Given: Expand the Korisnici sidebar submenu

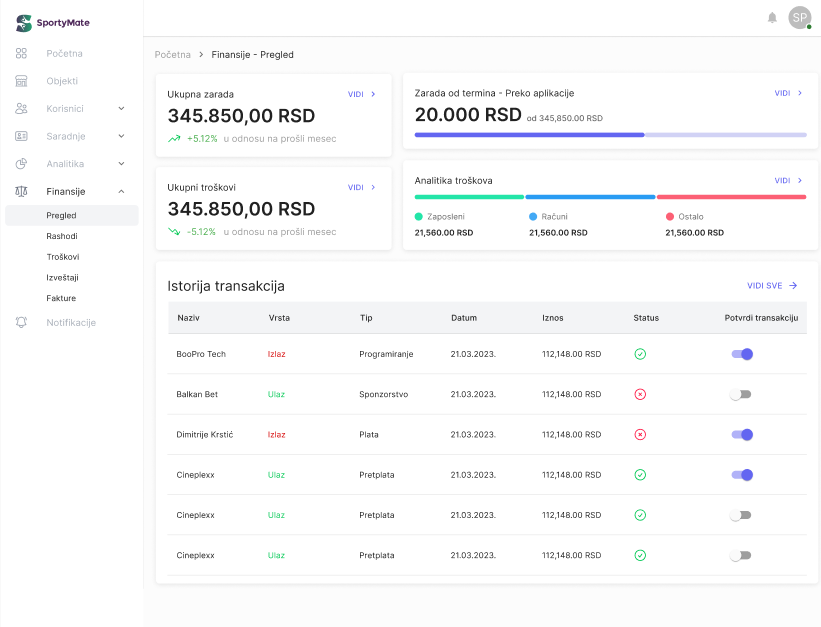Looking at the screenshot, I should [121, 108].
